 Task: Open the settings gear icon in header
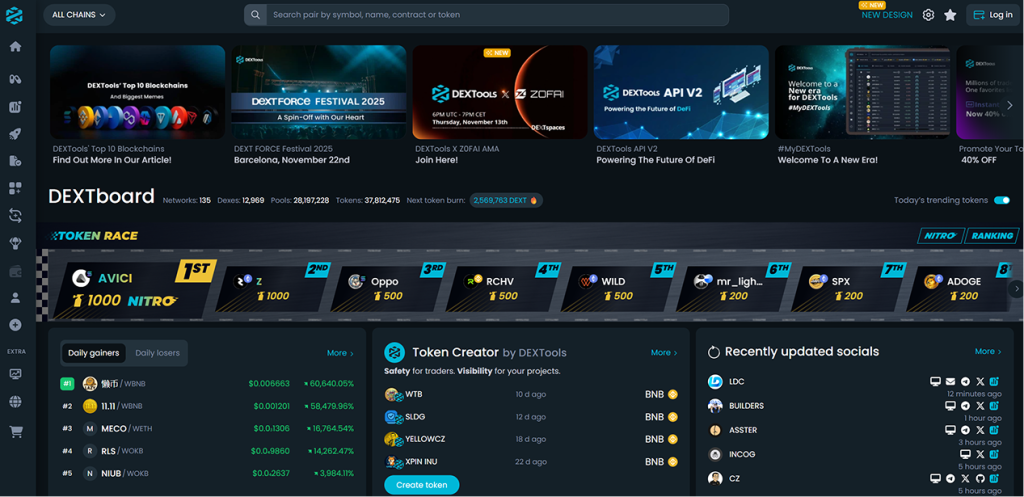928,15
